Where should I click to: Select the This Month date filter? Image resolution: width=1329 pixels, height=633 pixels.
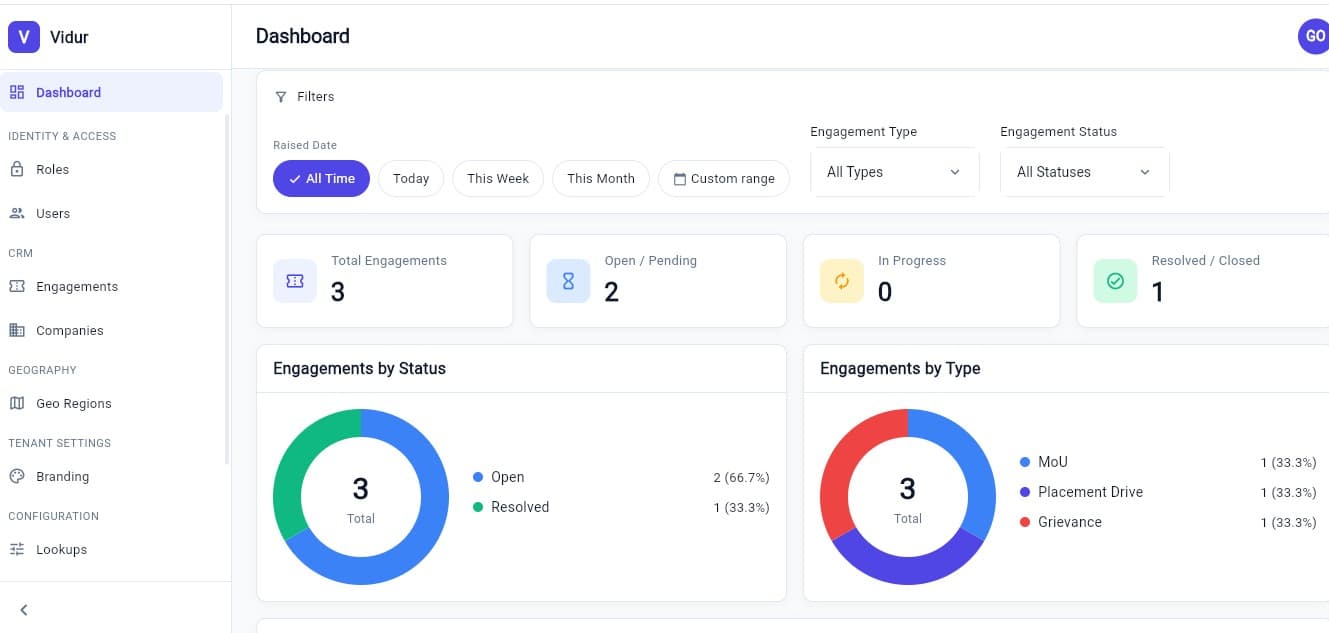click(601, 178)
